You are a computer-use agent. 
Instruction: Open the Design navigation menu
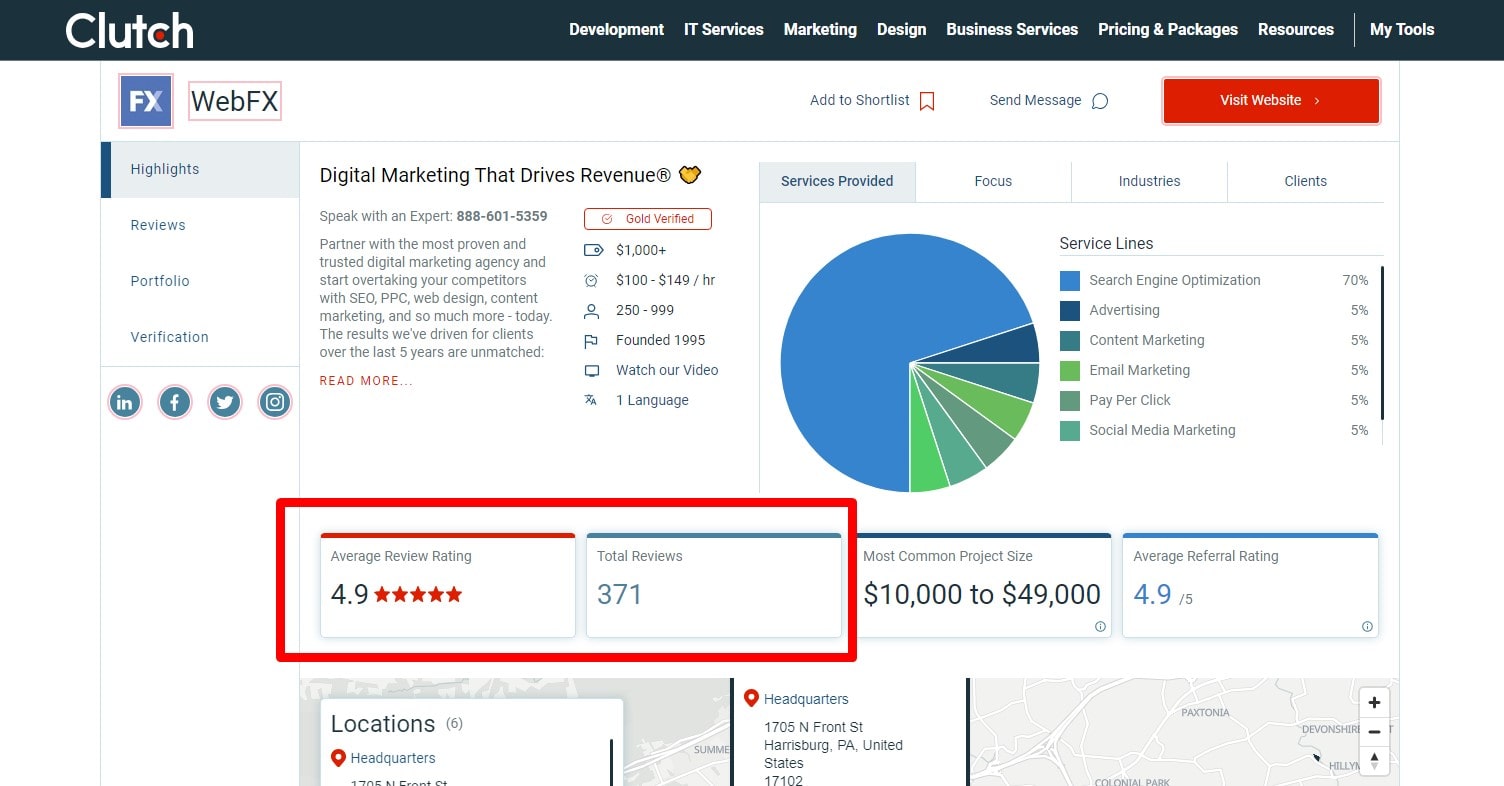(x=901, y=30)
